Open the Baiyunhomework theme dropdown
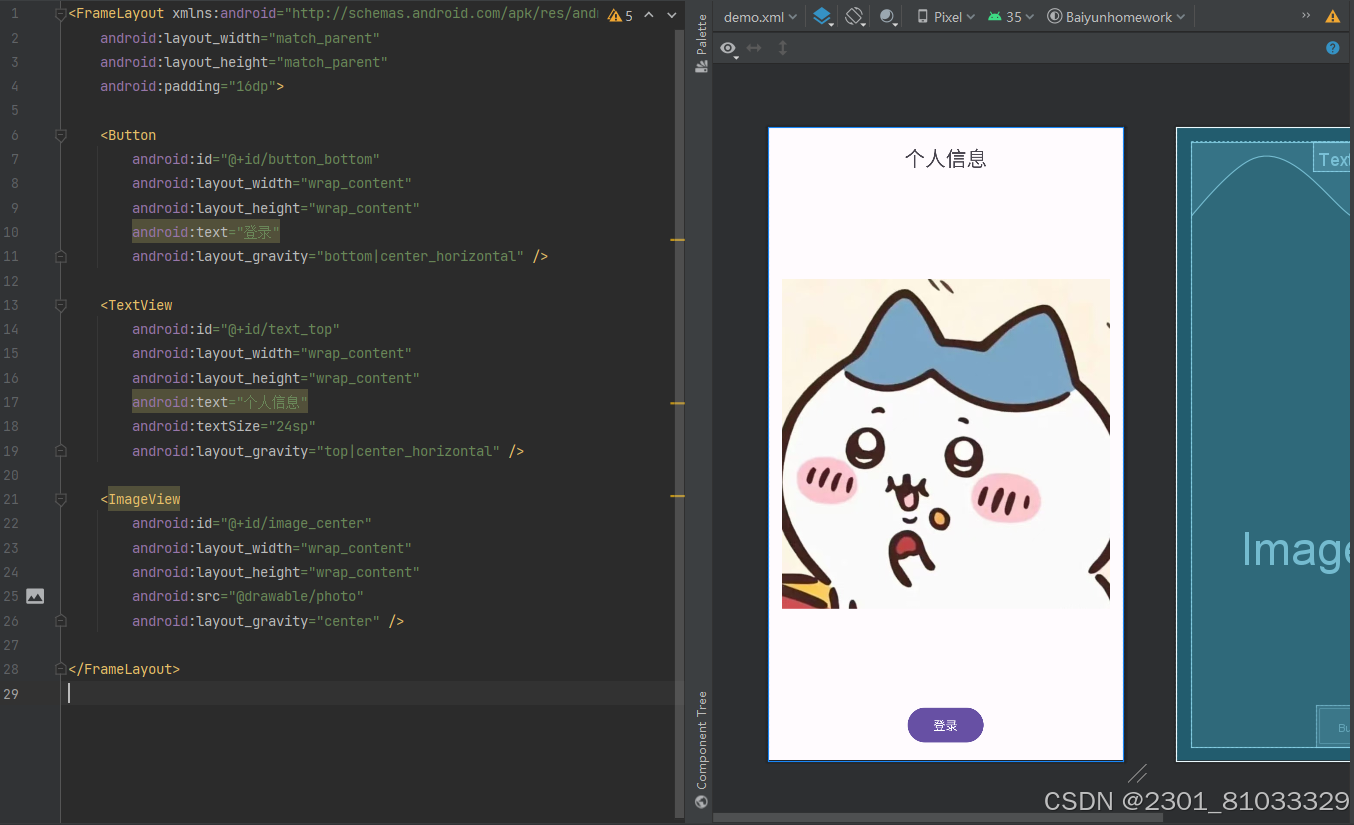The height and width of the screenshot is (825, 1354). (x=1116, y=17)
